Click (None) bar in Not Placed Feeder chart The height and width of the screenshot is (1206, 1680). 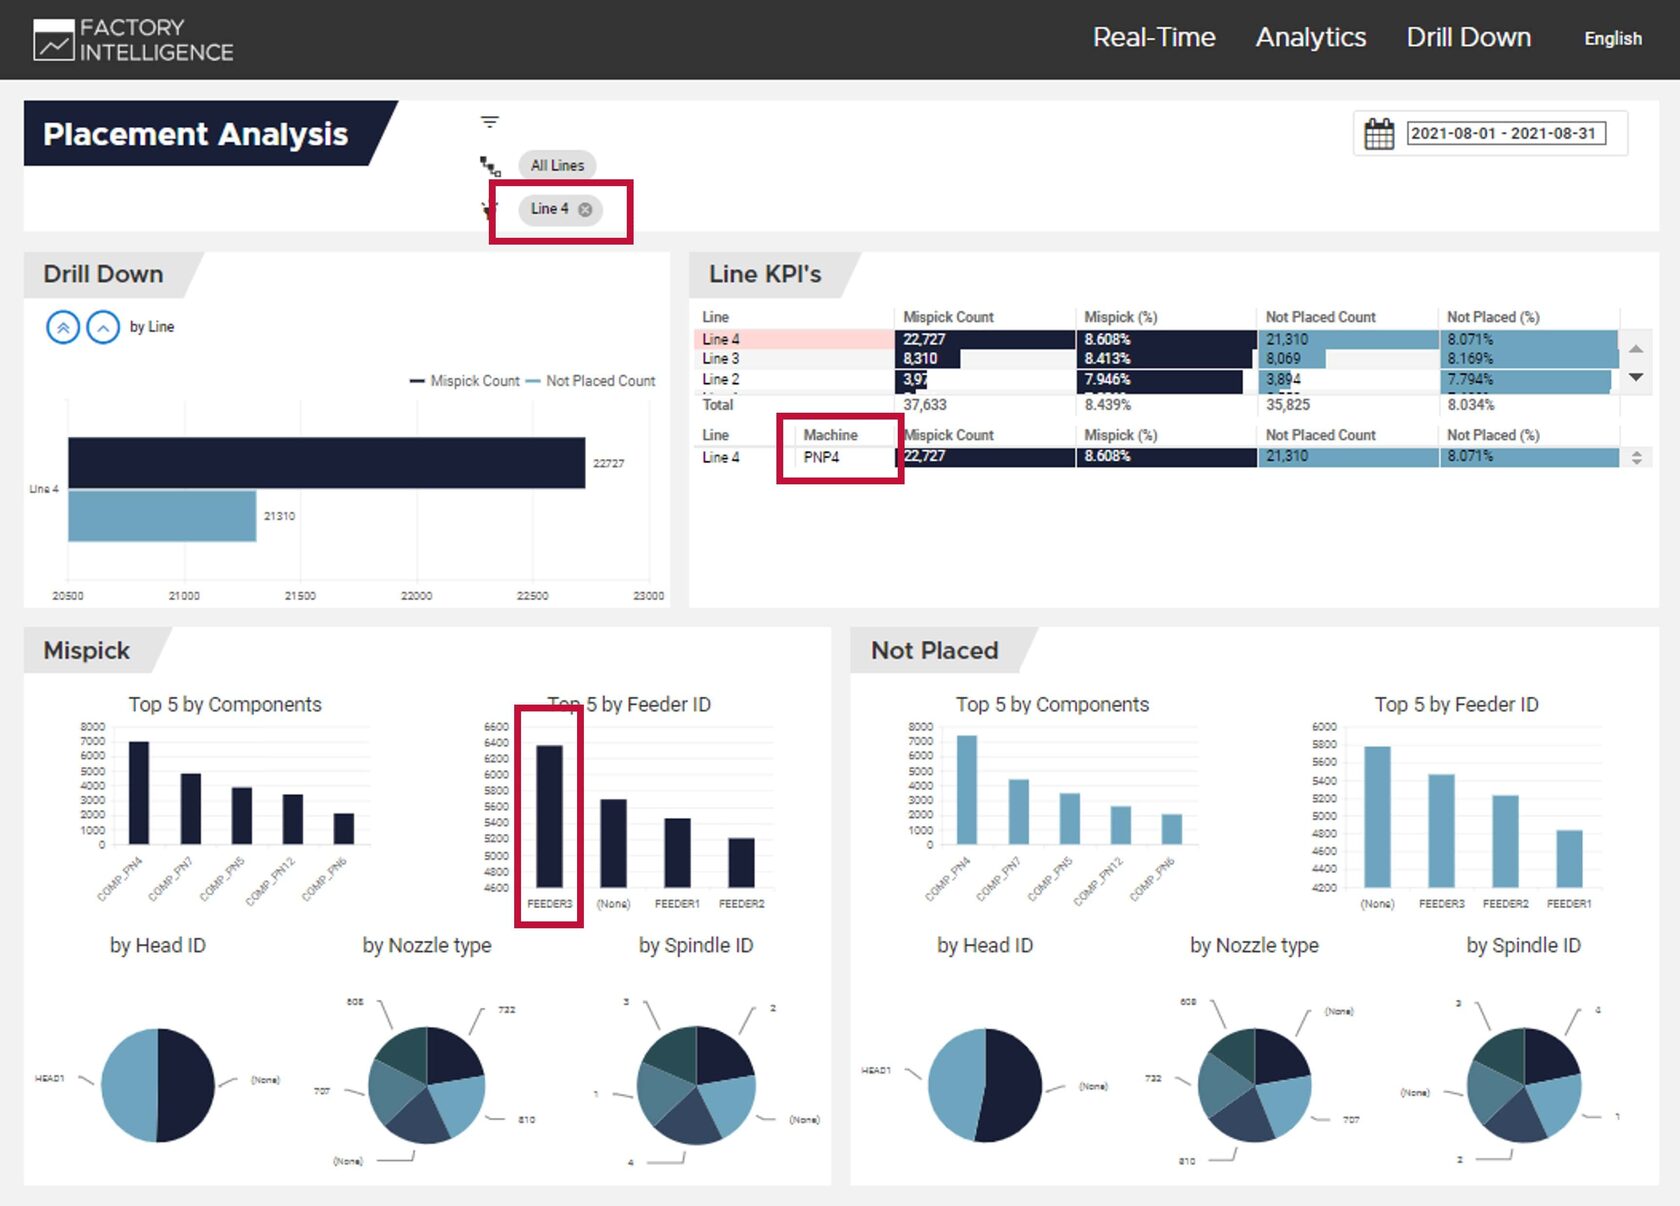point(1377,817)
